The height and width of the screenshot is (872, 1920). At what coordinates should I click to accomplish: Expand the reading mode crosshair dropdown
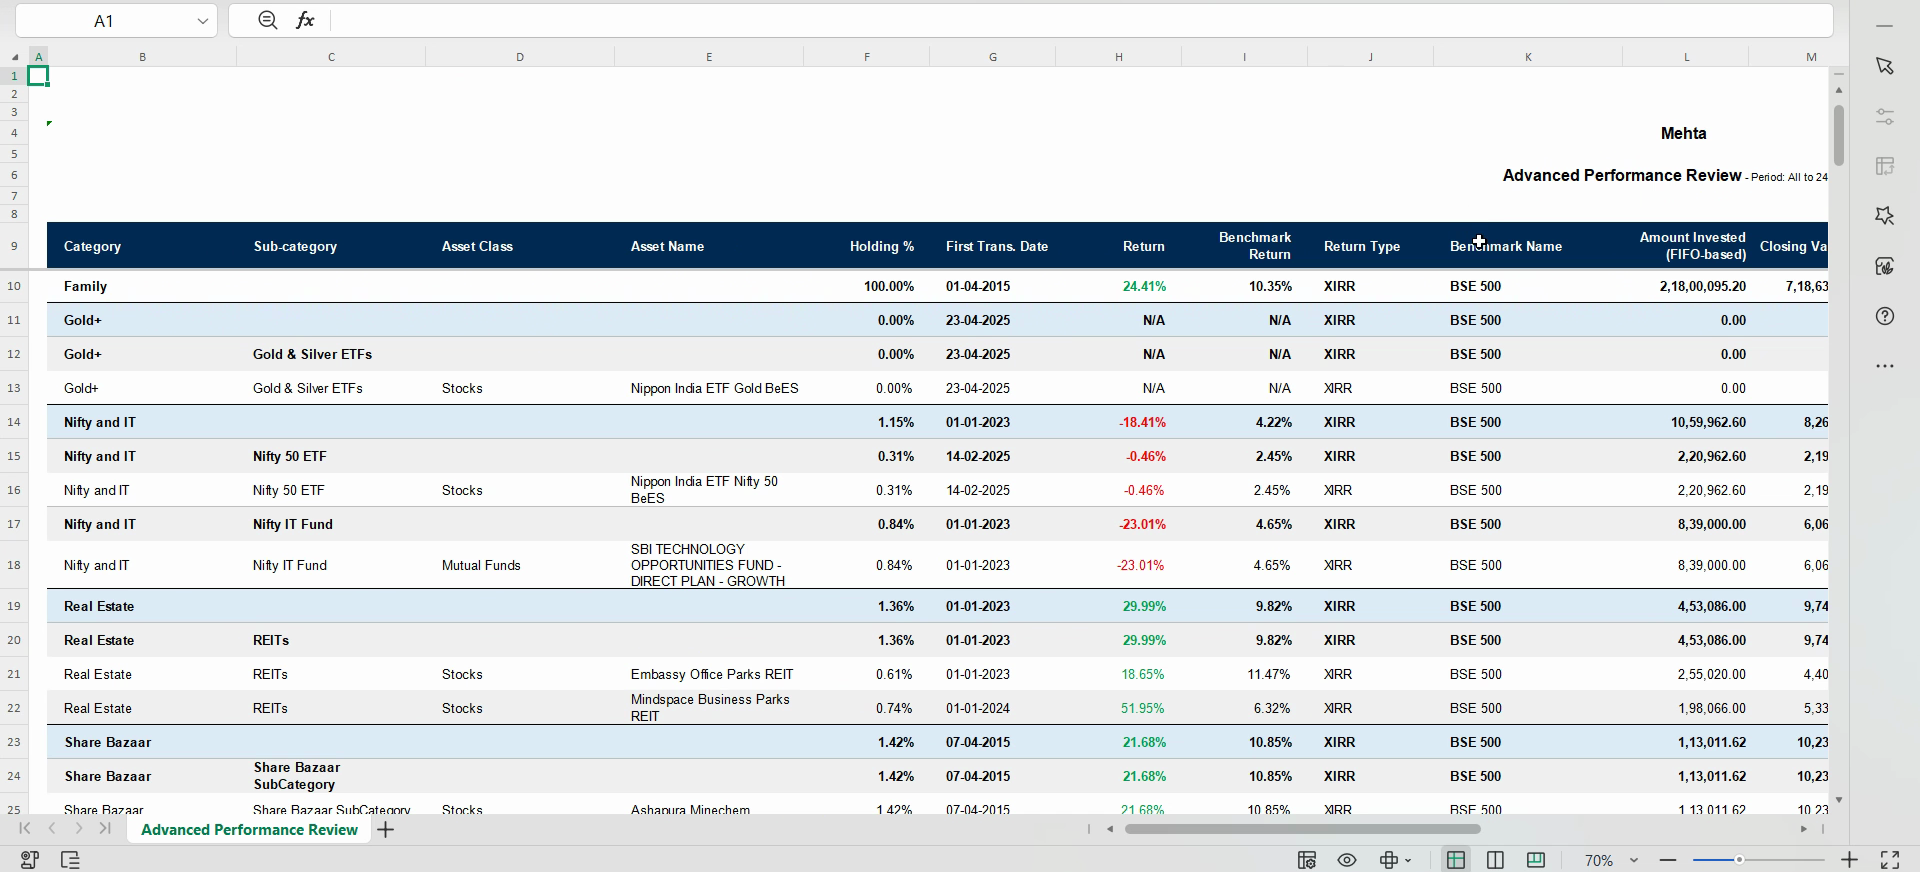pyautogui.click(x=1408, y=860)
